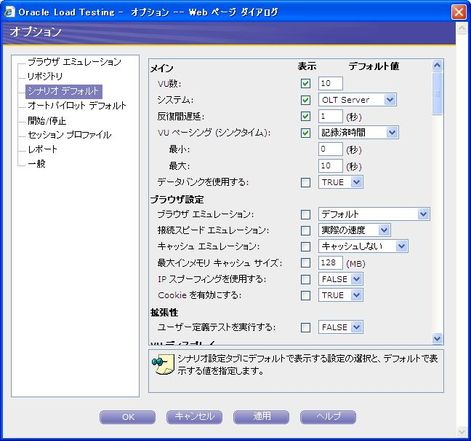The height and width of the screenshot is (441, 471).
Task: Click the Internet Explorer icon in title bar
Action: coord(9,12)
